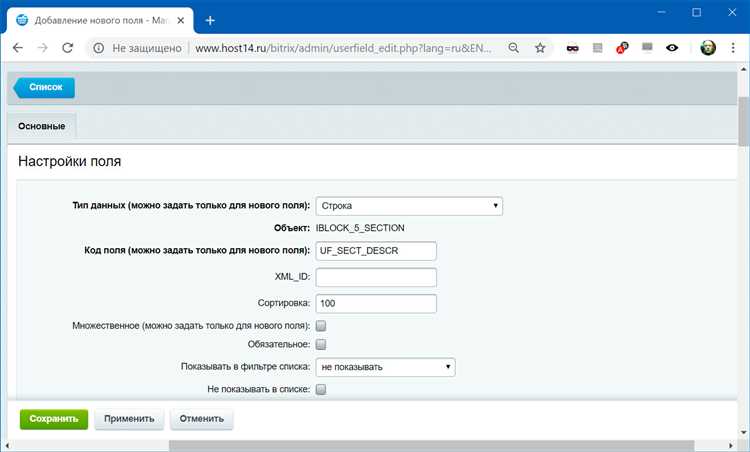Click the vertical scrollbar thumb
This screenshot has height=452, width=750.
[743, 121]
